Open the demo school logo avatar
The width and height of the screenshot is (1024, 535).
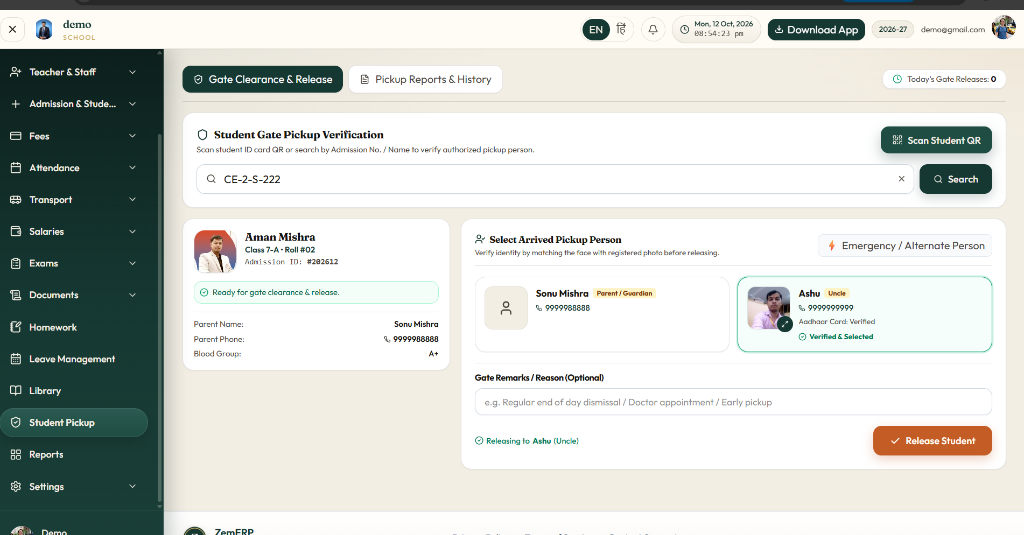tap(44, 29)
